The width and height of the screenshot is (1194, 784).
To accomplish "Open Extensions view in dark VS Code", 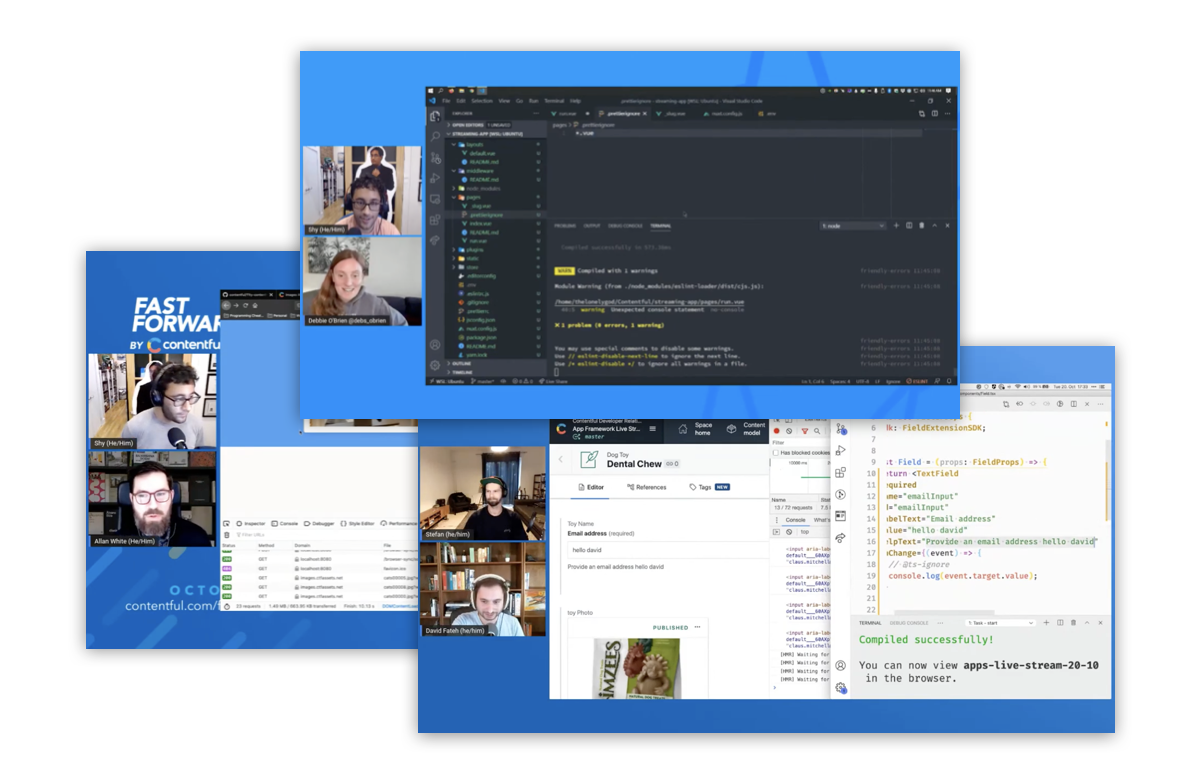I will [x=436, y=220].
